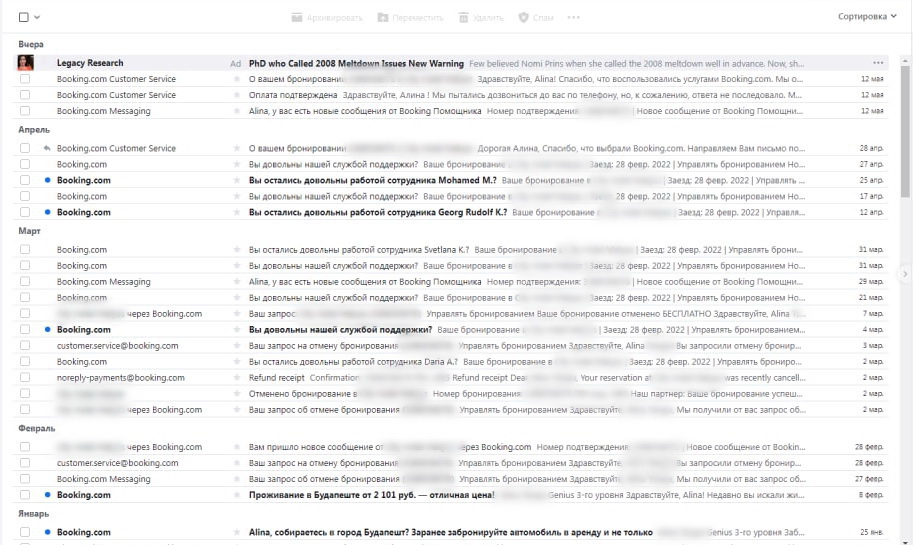913x545 pixels.
Task: Toggle unread dot on Georg Rudolf K. email
Action: tap(47, 212)
